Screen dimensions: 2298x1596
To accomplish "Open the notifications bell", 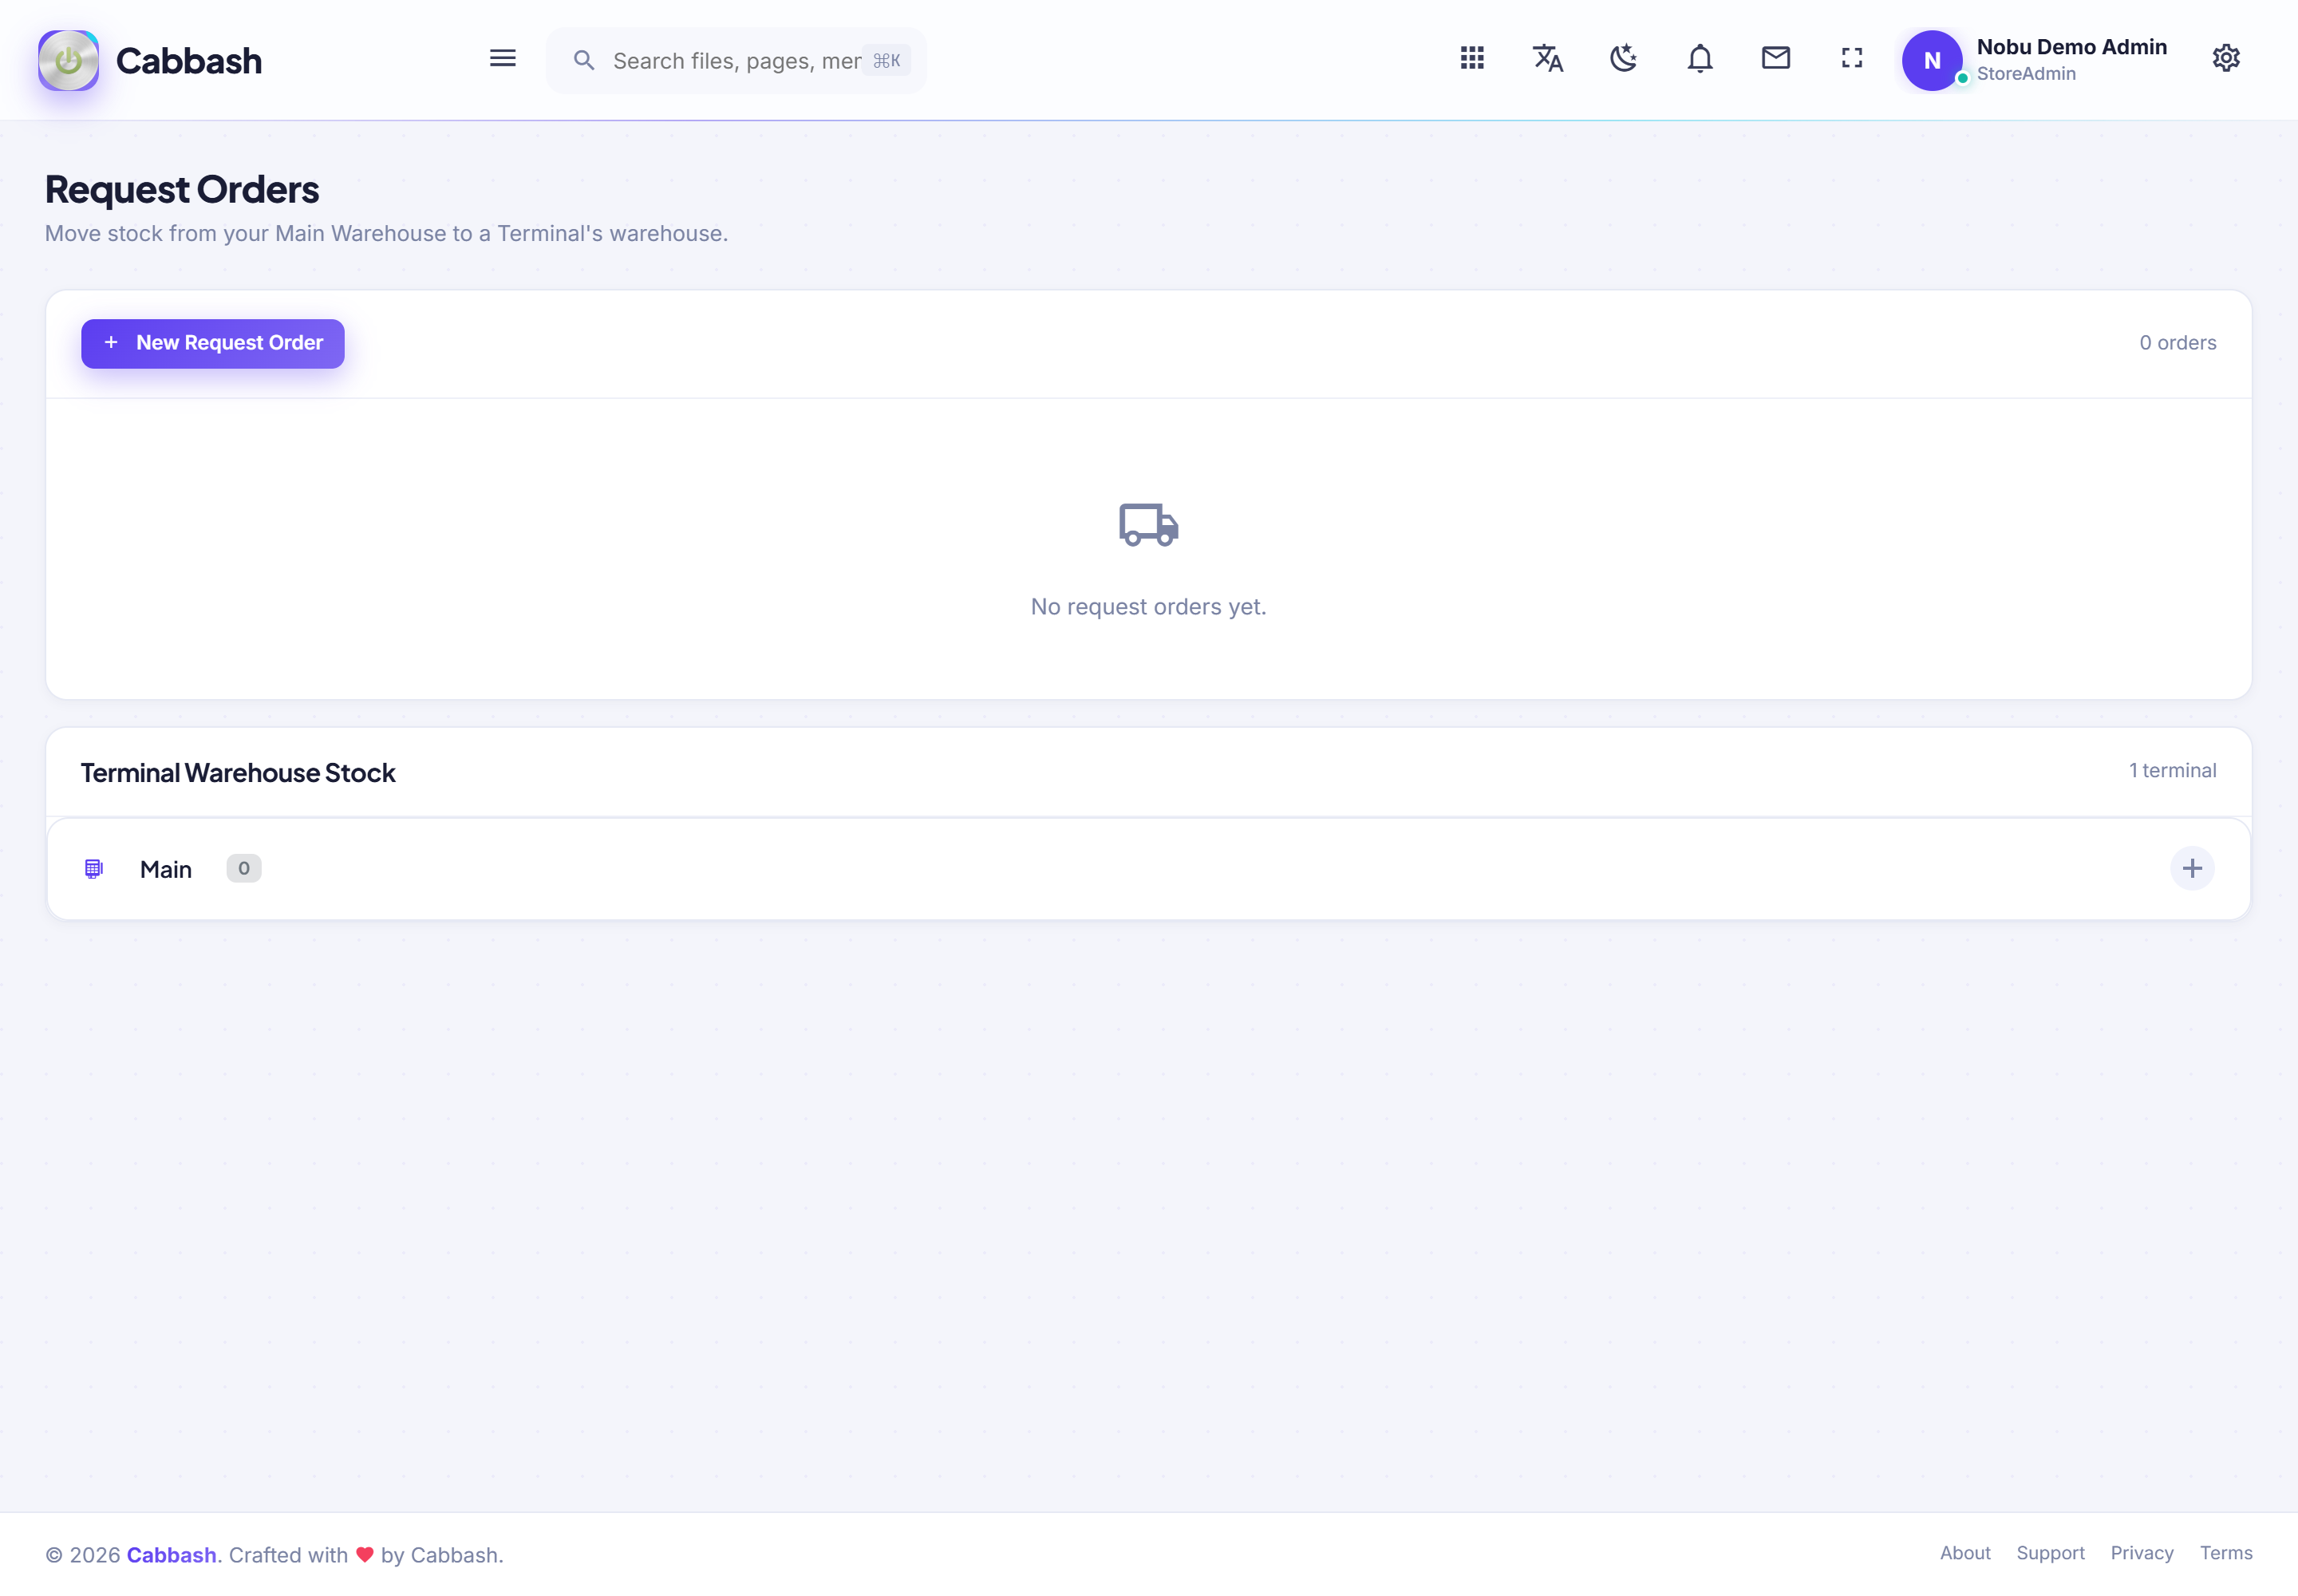I will (1700, 58).
